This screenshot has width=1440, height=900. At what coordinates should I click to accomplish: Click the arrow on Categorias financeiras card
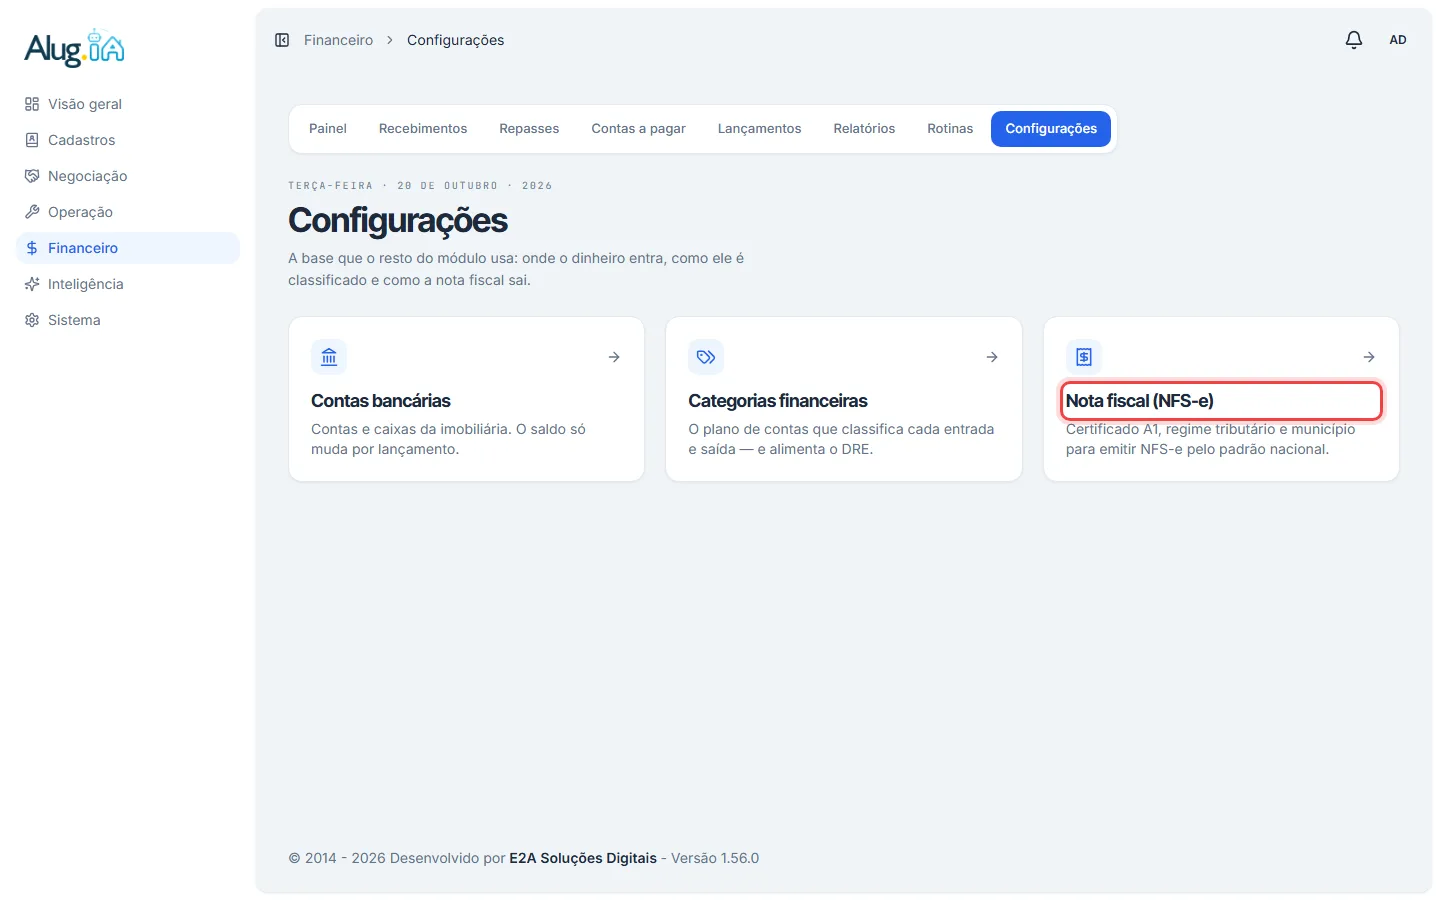click(992, 357)
